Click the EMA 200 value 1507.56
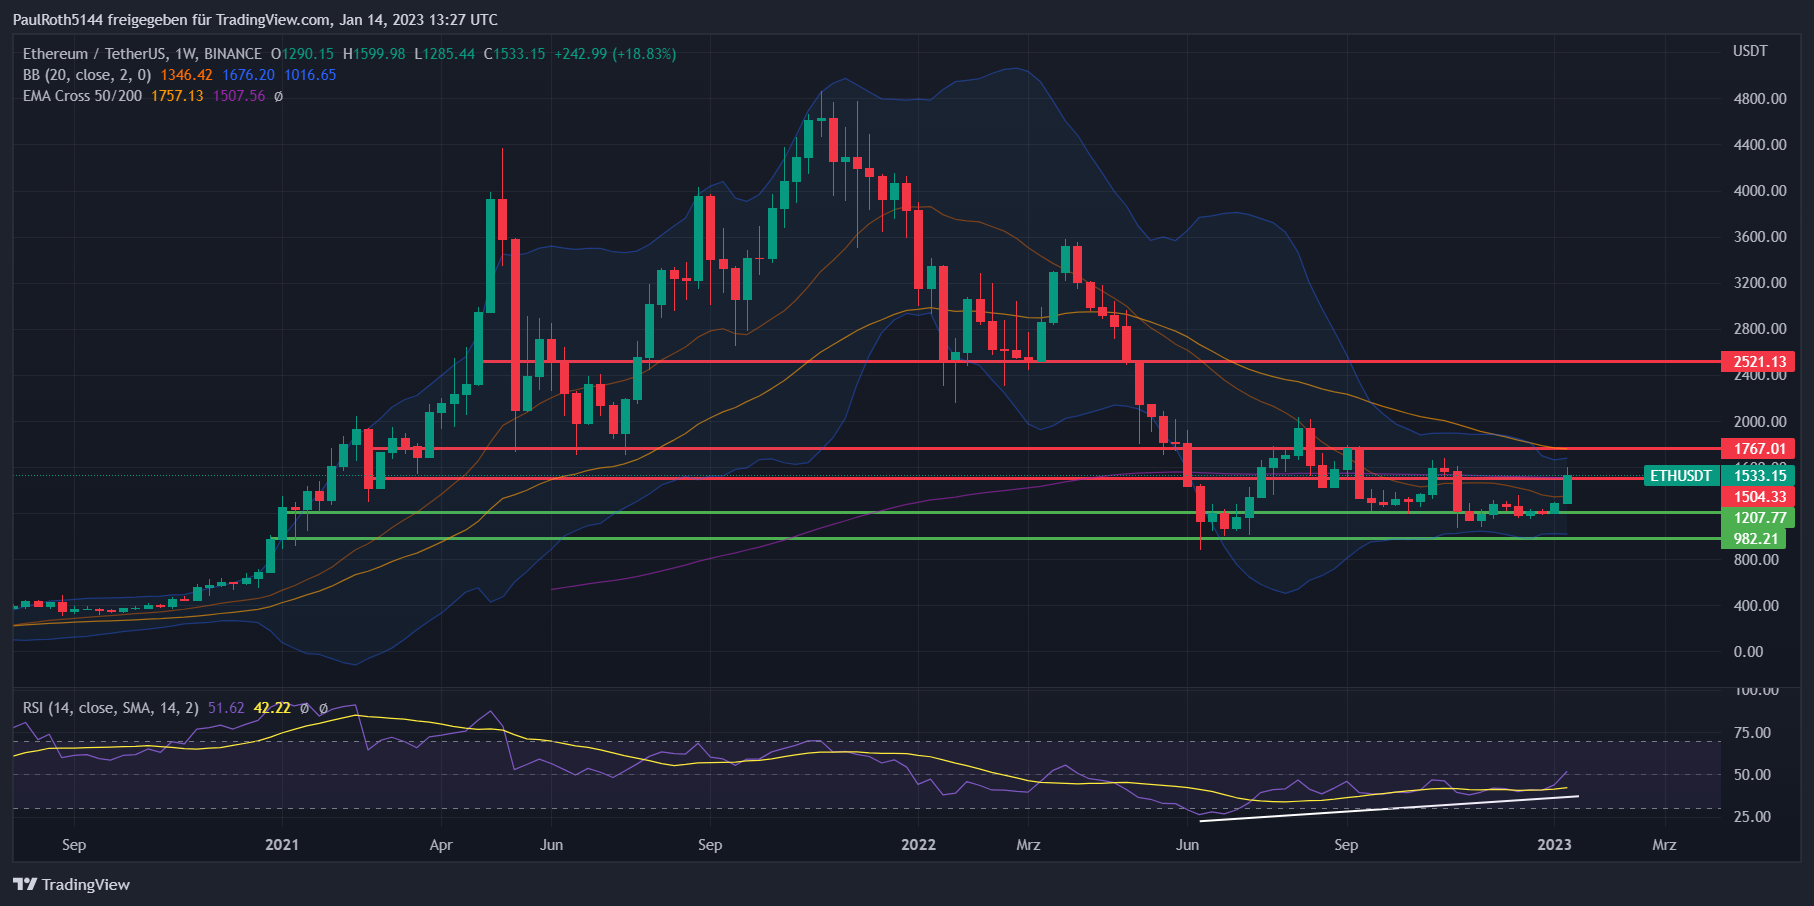The width and height of the screenshot is (1814, 906). pos(239,96)
